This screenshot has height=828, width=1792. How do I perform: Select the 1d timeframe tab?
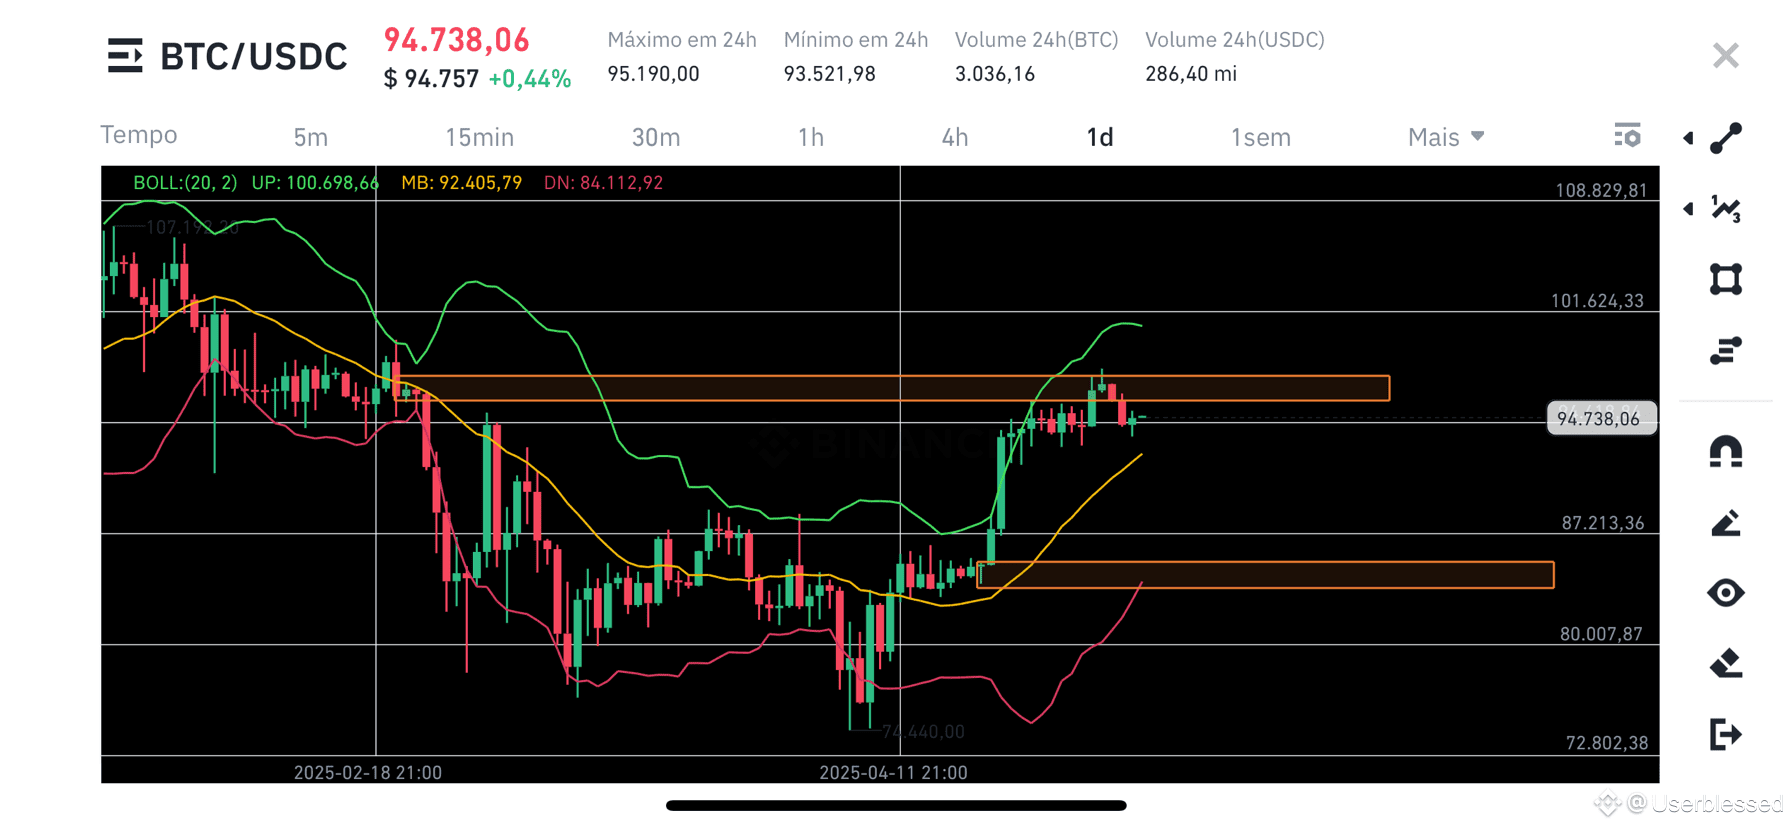(1100, 137)
